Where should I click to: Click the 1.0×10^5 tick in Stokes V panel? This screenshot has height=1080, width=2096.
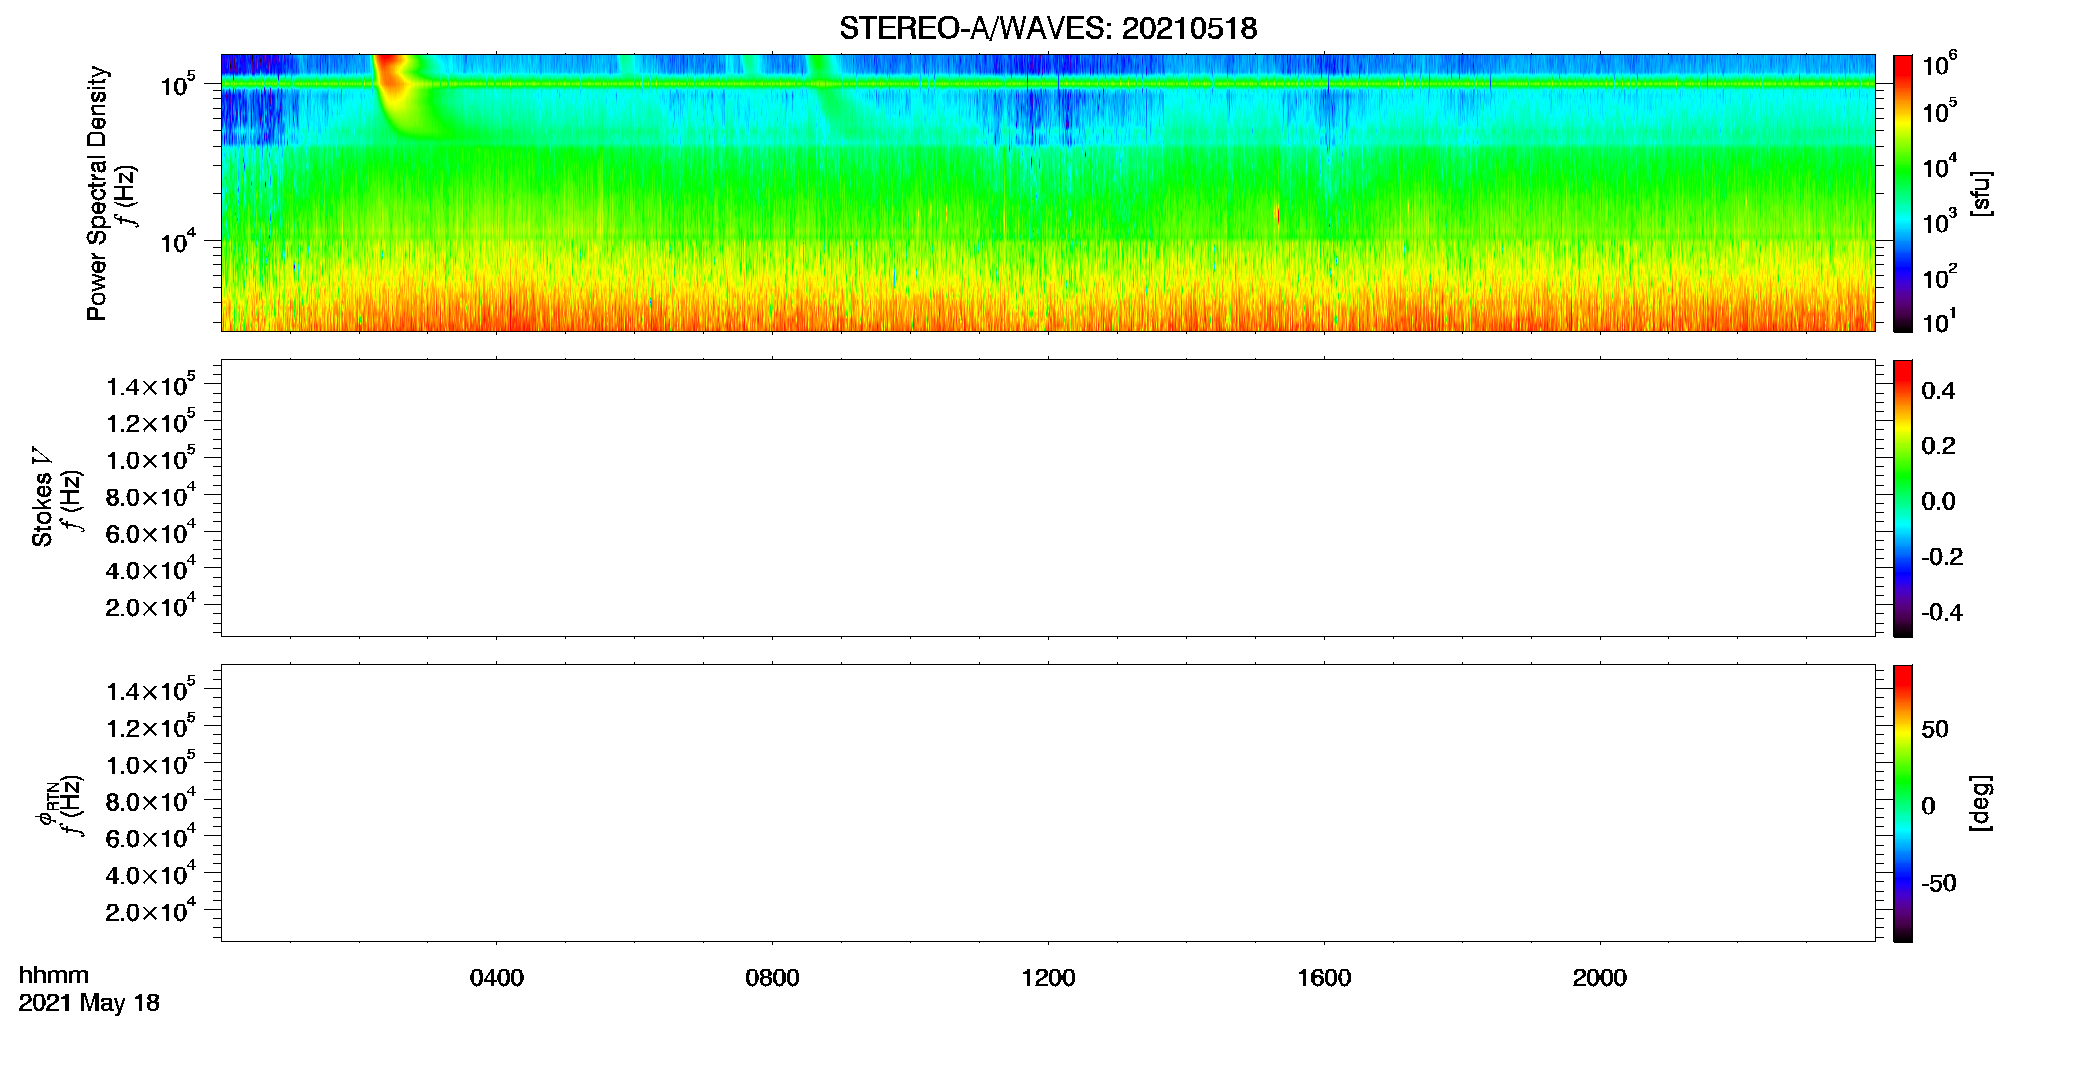tap(151, 458)
